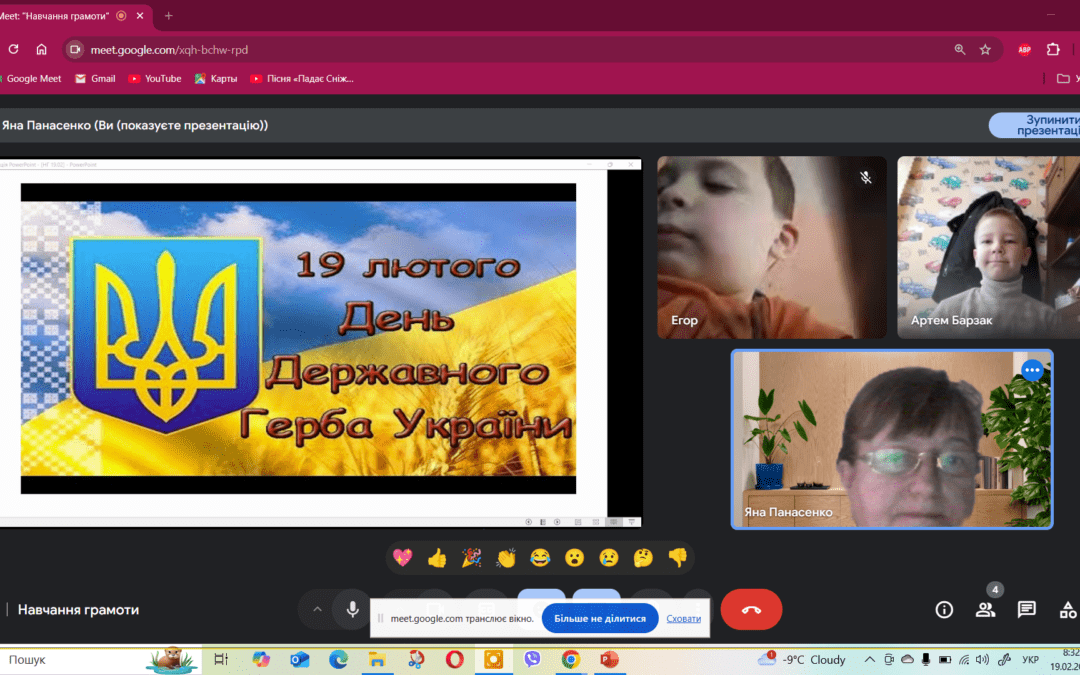Open the -9°C Cloudy weather widget
The image size is (1080, 675).
[801, 660]
